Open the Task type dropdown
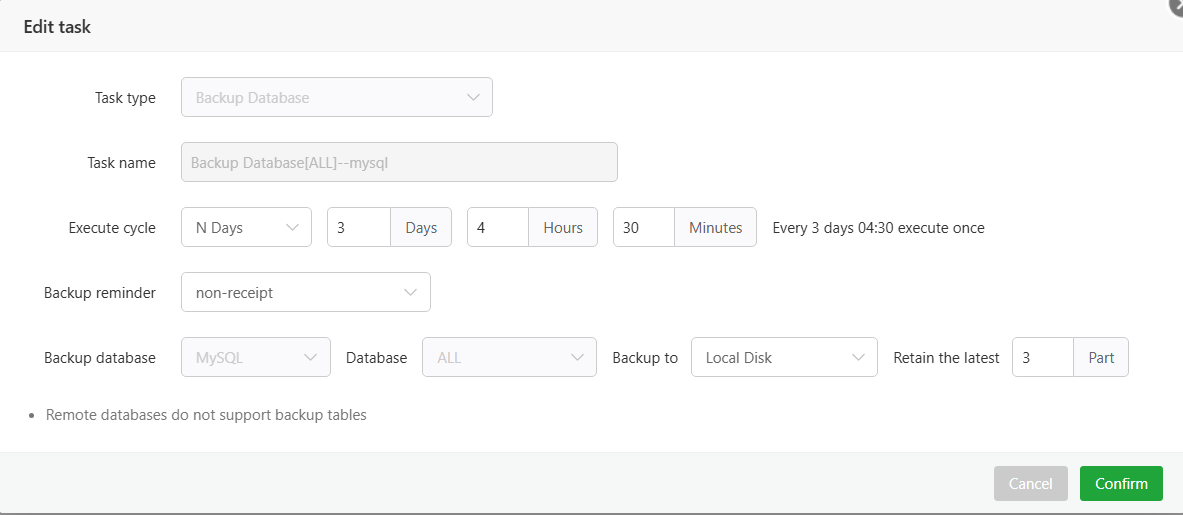This screenshot has height=515, width=1183. pos(336,98)
